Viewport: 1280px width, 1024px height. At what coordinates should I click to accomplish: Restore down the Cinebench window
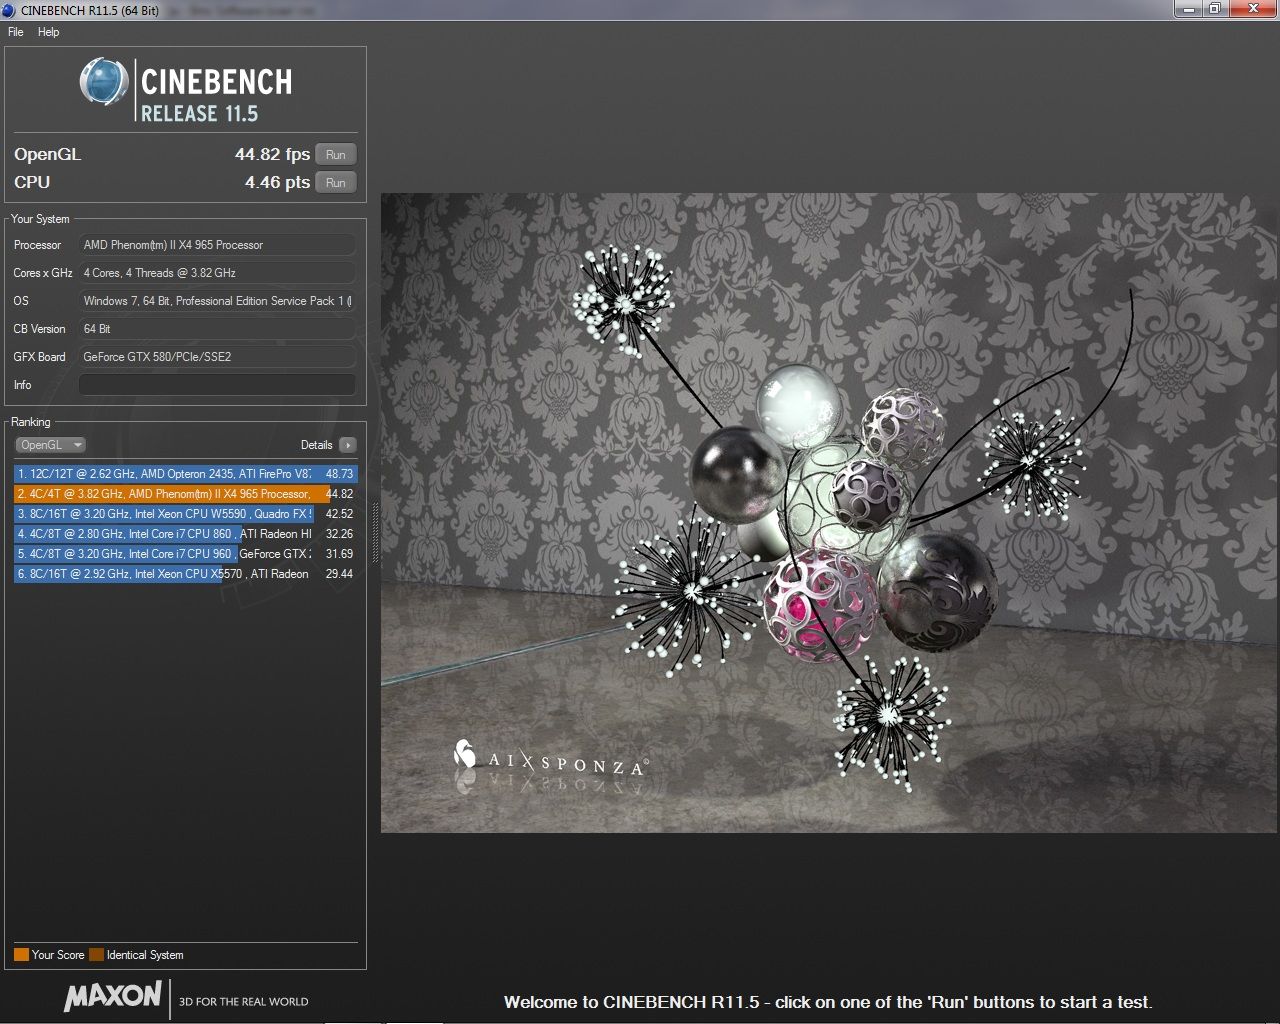click(x=1213, y=9)
